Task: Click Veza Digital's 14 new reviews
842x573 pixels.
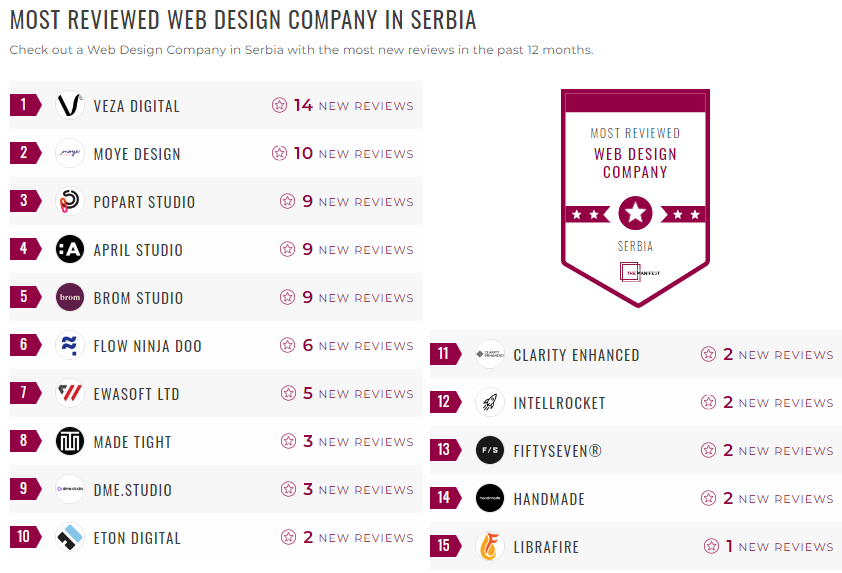Action: click(343, 106)
